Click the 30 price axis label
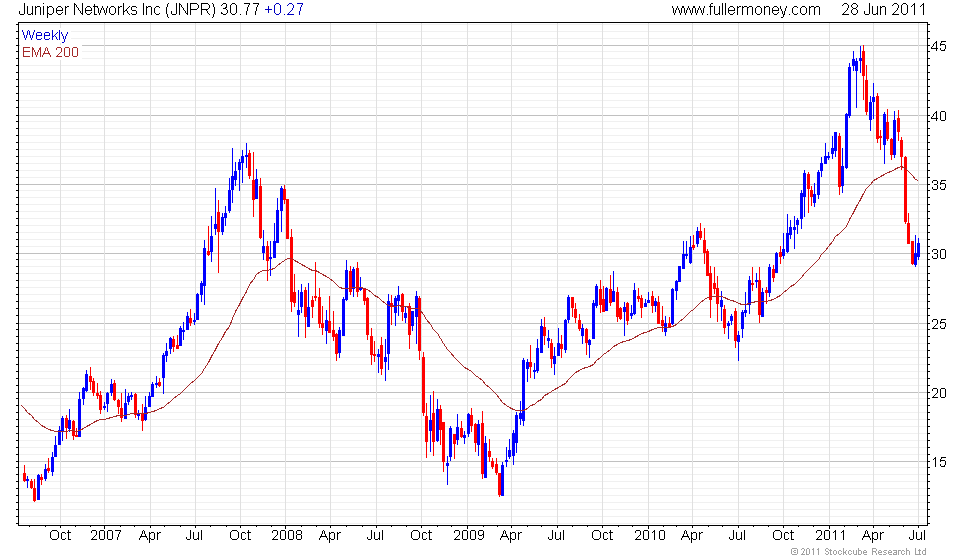This screenshot has height=560, width=980. 939,254
